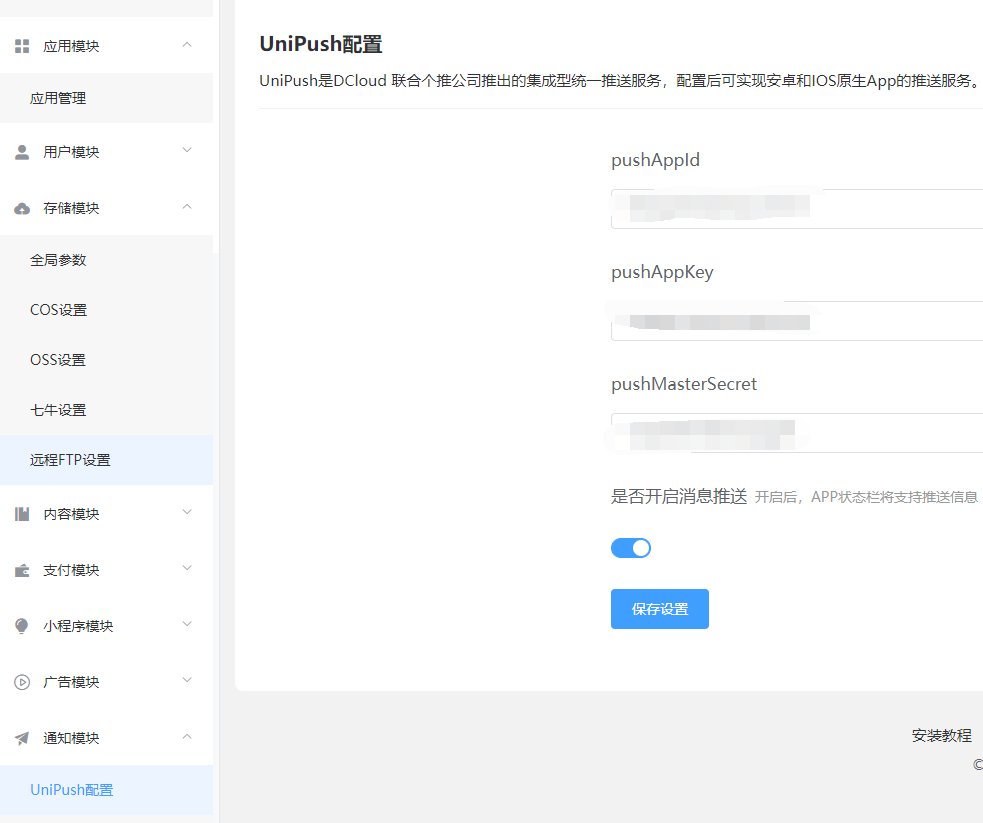Click the 保存设置 button
Image resolution: width=983 pixels, height=823 pixels.
(660, 609)
